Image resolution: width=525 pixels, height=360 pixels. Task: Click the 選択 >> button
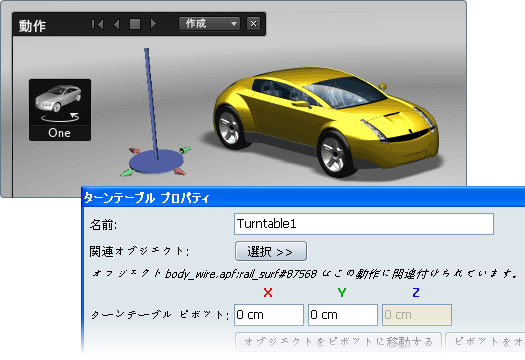coord(271,251)
